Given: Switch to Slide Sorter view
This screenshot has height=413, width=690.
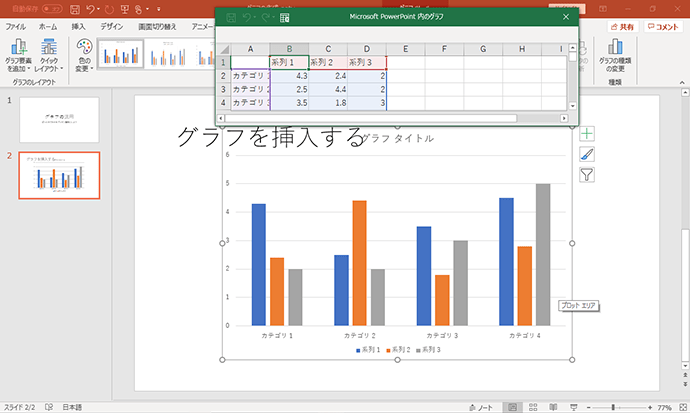Looking at the screenshot, I should pos(533,407).
